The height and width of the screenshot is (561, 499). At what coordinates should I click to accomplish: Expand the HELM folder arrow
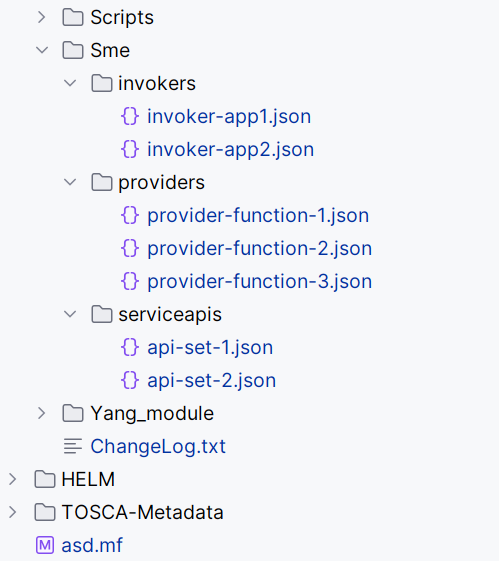(13, 479)
